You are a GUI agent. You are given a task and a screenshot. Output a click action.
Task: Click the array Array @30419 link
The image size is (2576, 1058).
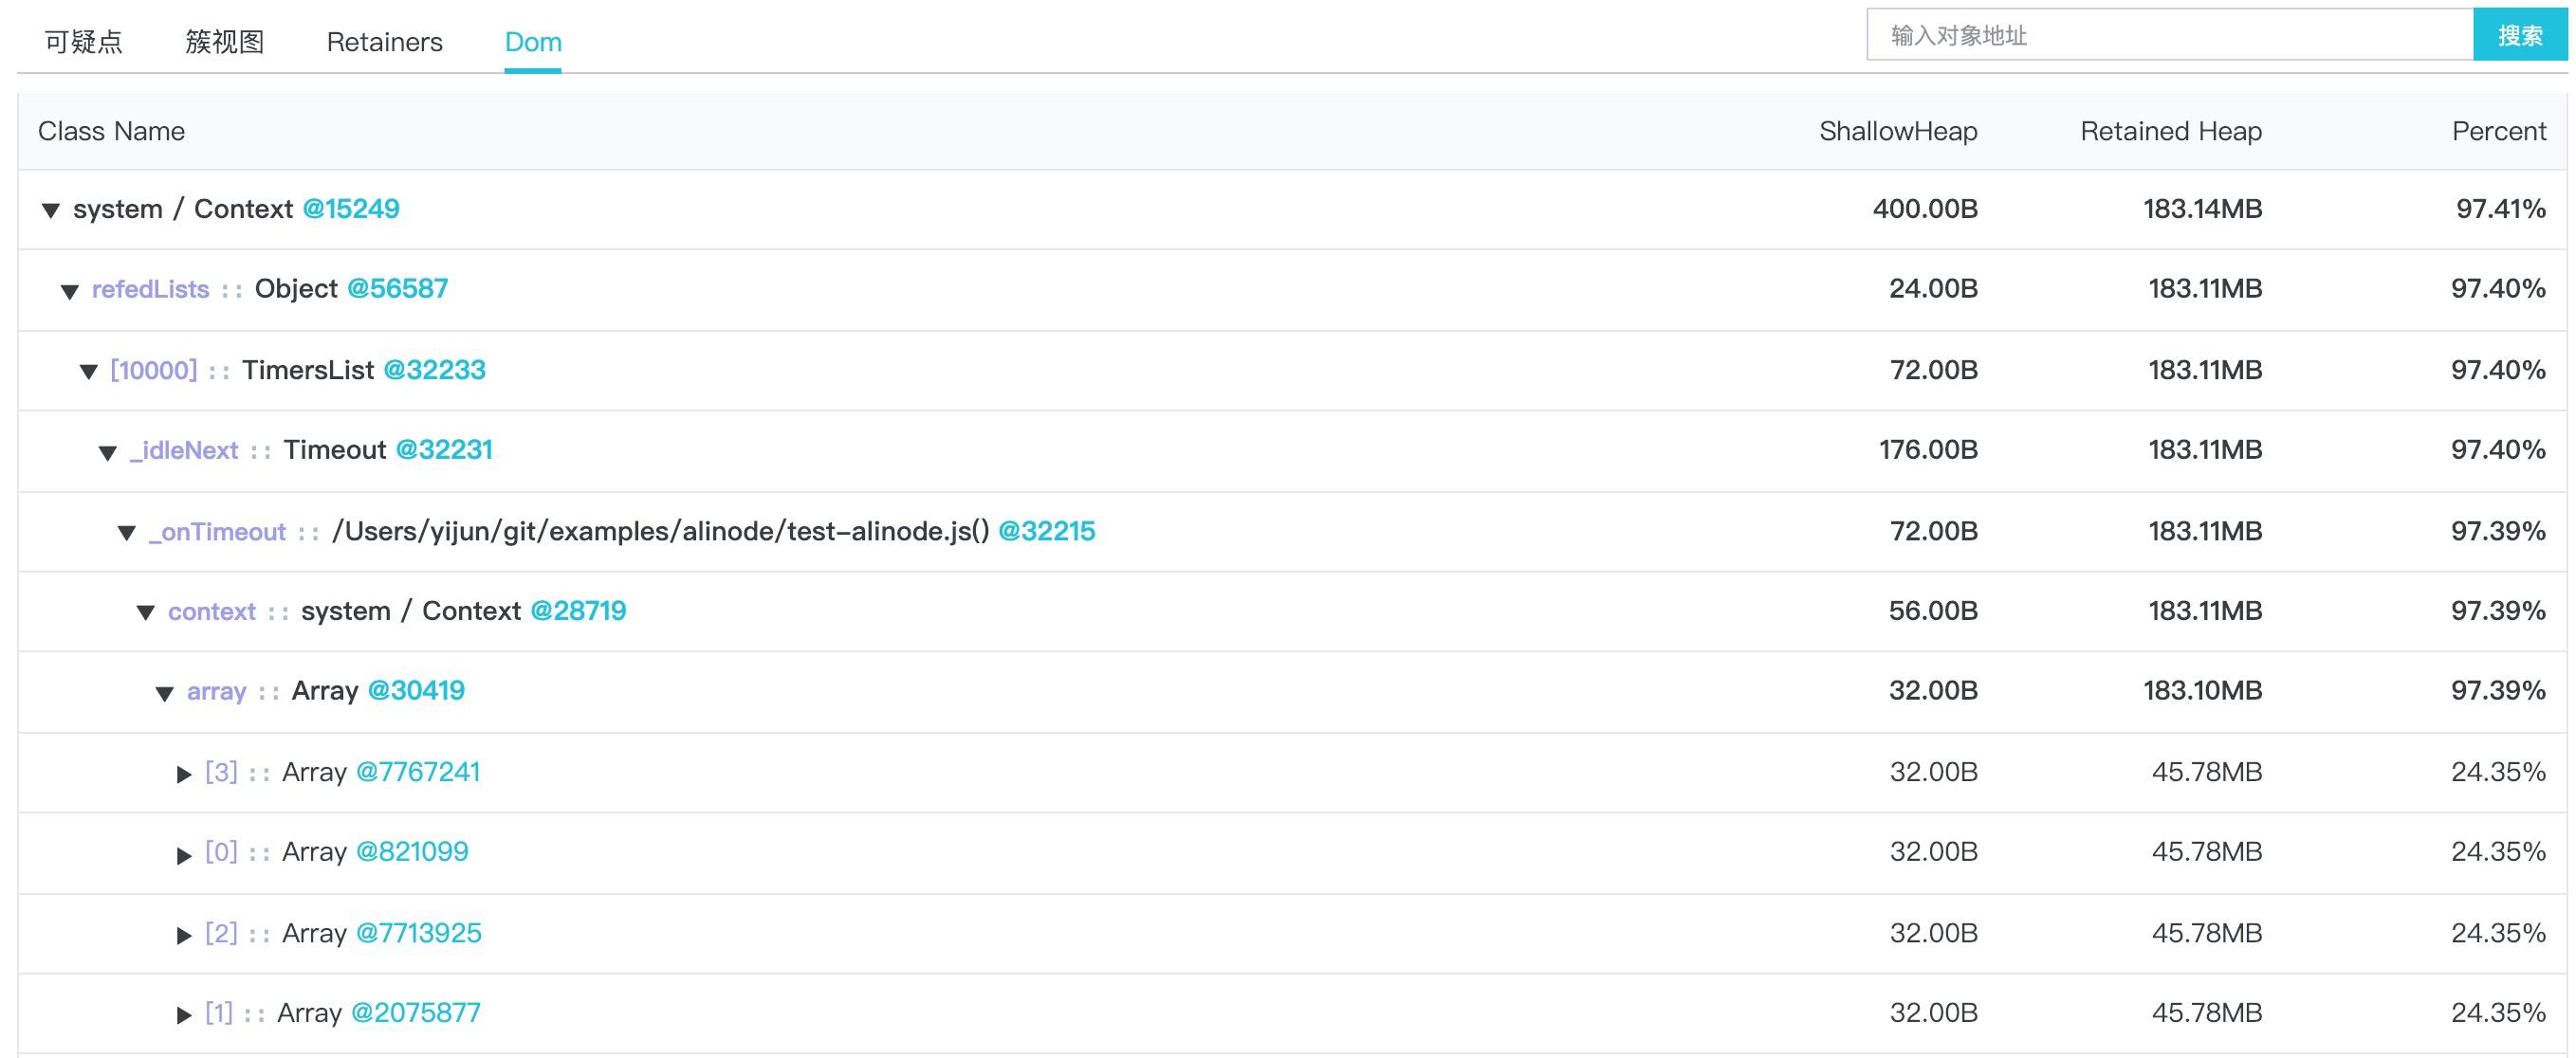point(417,691)
